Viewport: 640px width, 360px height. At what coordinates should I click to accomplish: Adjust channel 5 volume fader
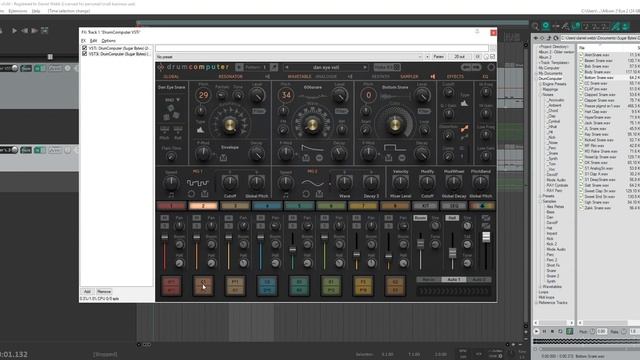tap(293, 249)
